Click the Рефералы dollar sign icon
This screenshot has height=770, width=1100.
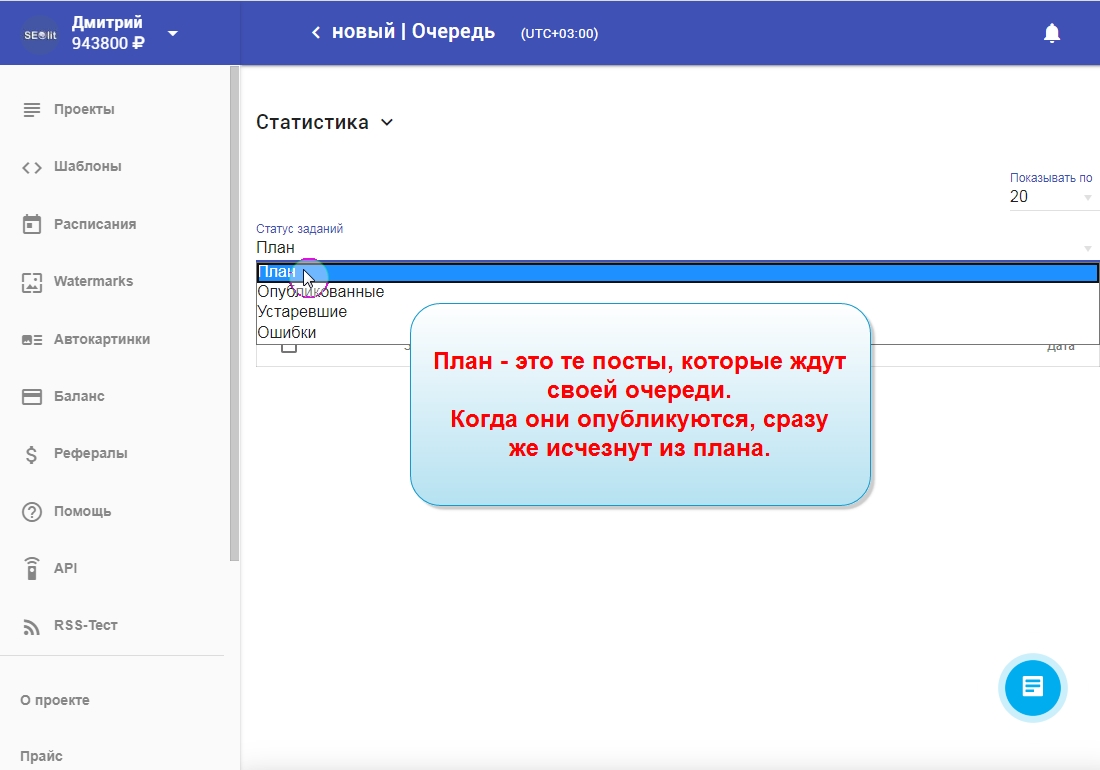point(32,454)
